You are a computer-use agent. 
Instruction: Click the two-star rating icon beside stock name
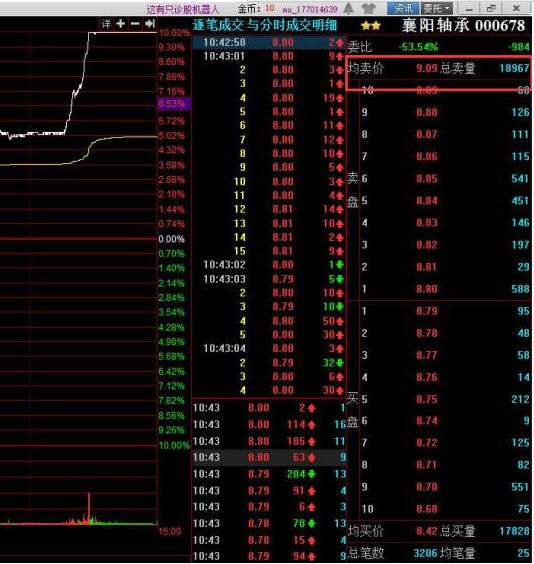pyautogui.click(x=371, y=26)
